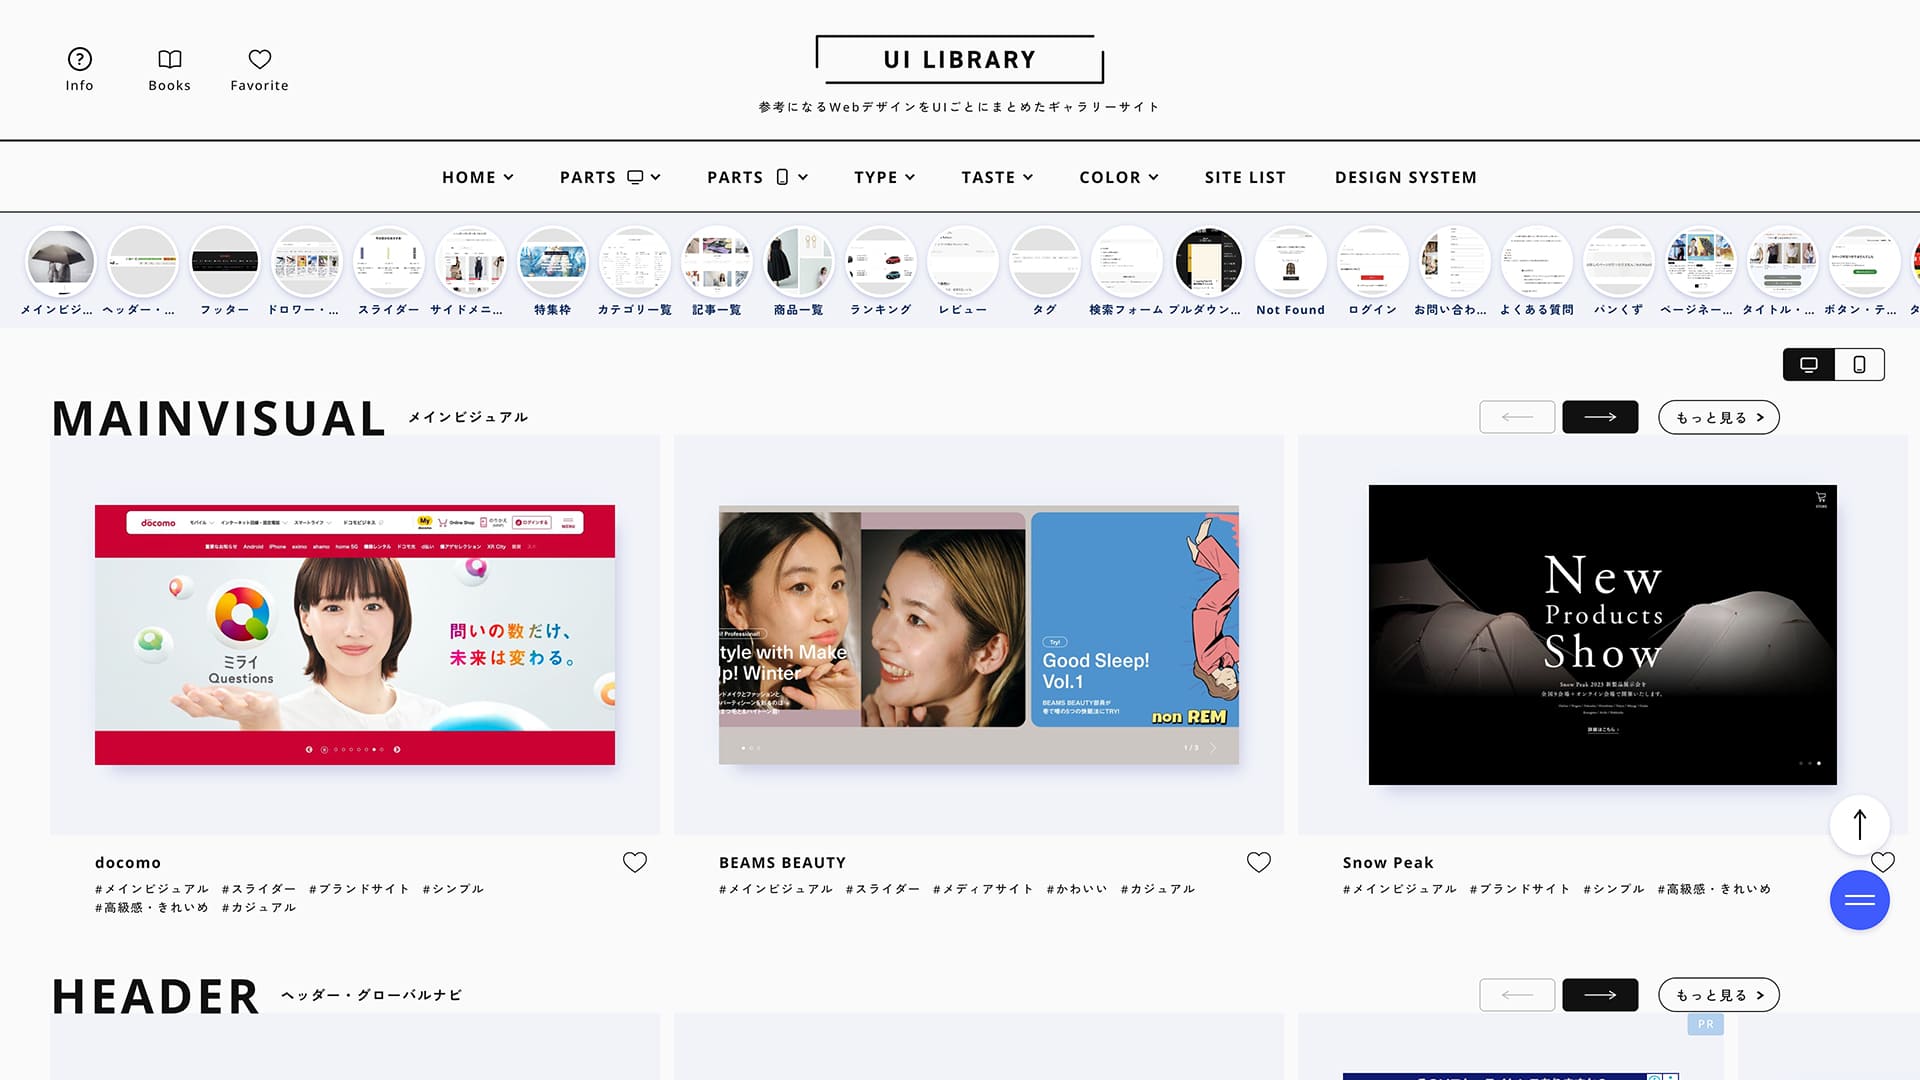Image resolution: width=1920 pixels, height=1080 pixels.
Task: Favorite the Snow Peak card
Action: (1883, 862)
